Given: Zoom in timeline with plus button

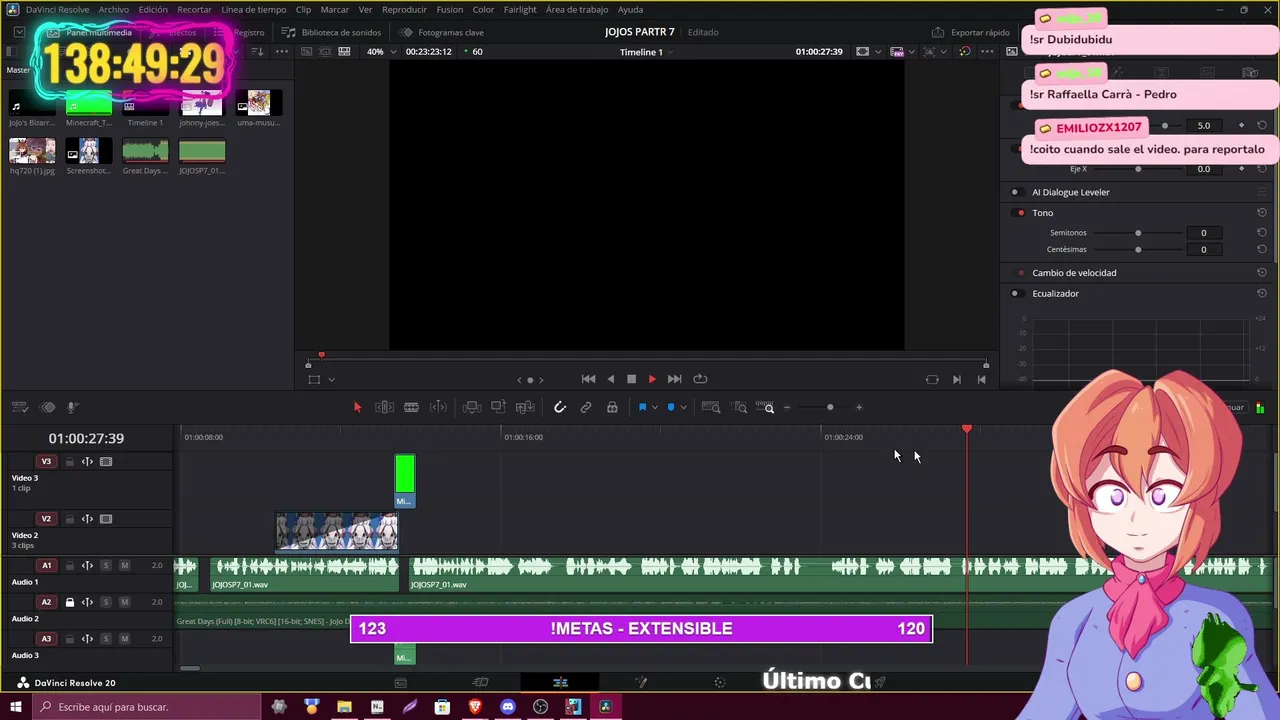Looking at the screenshot, I should pyautogui.click(x=859, y=407).
